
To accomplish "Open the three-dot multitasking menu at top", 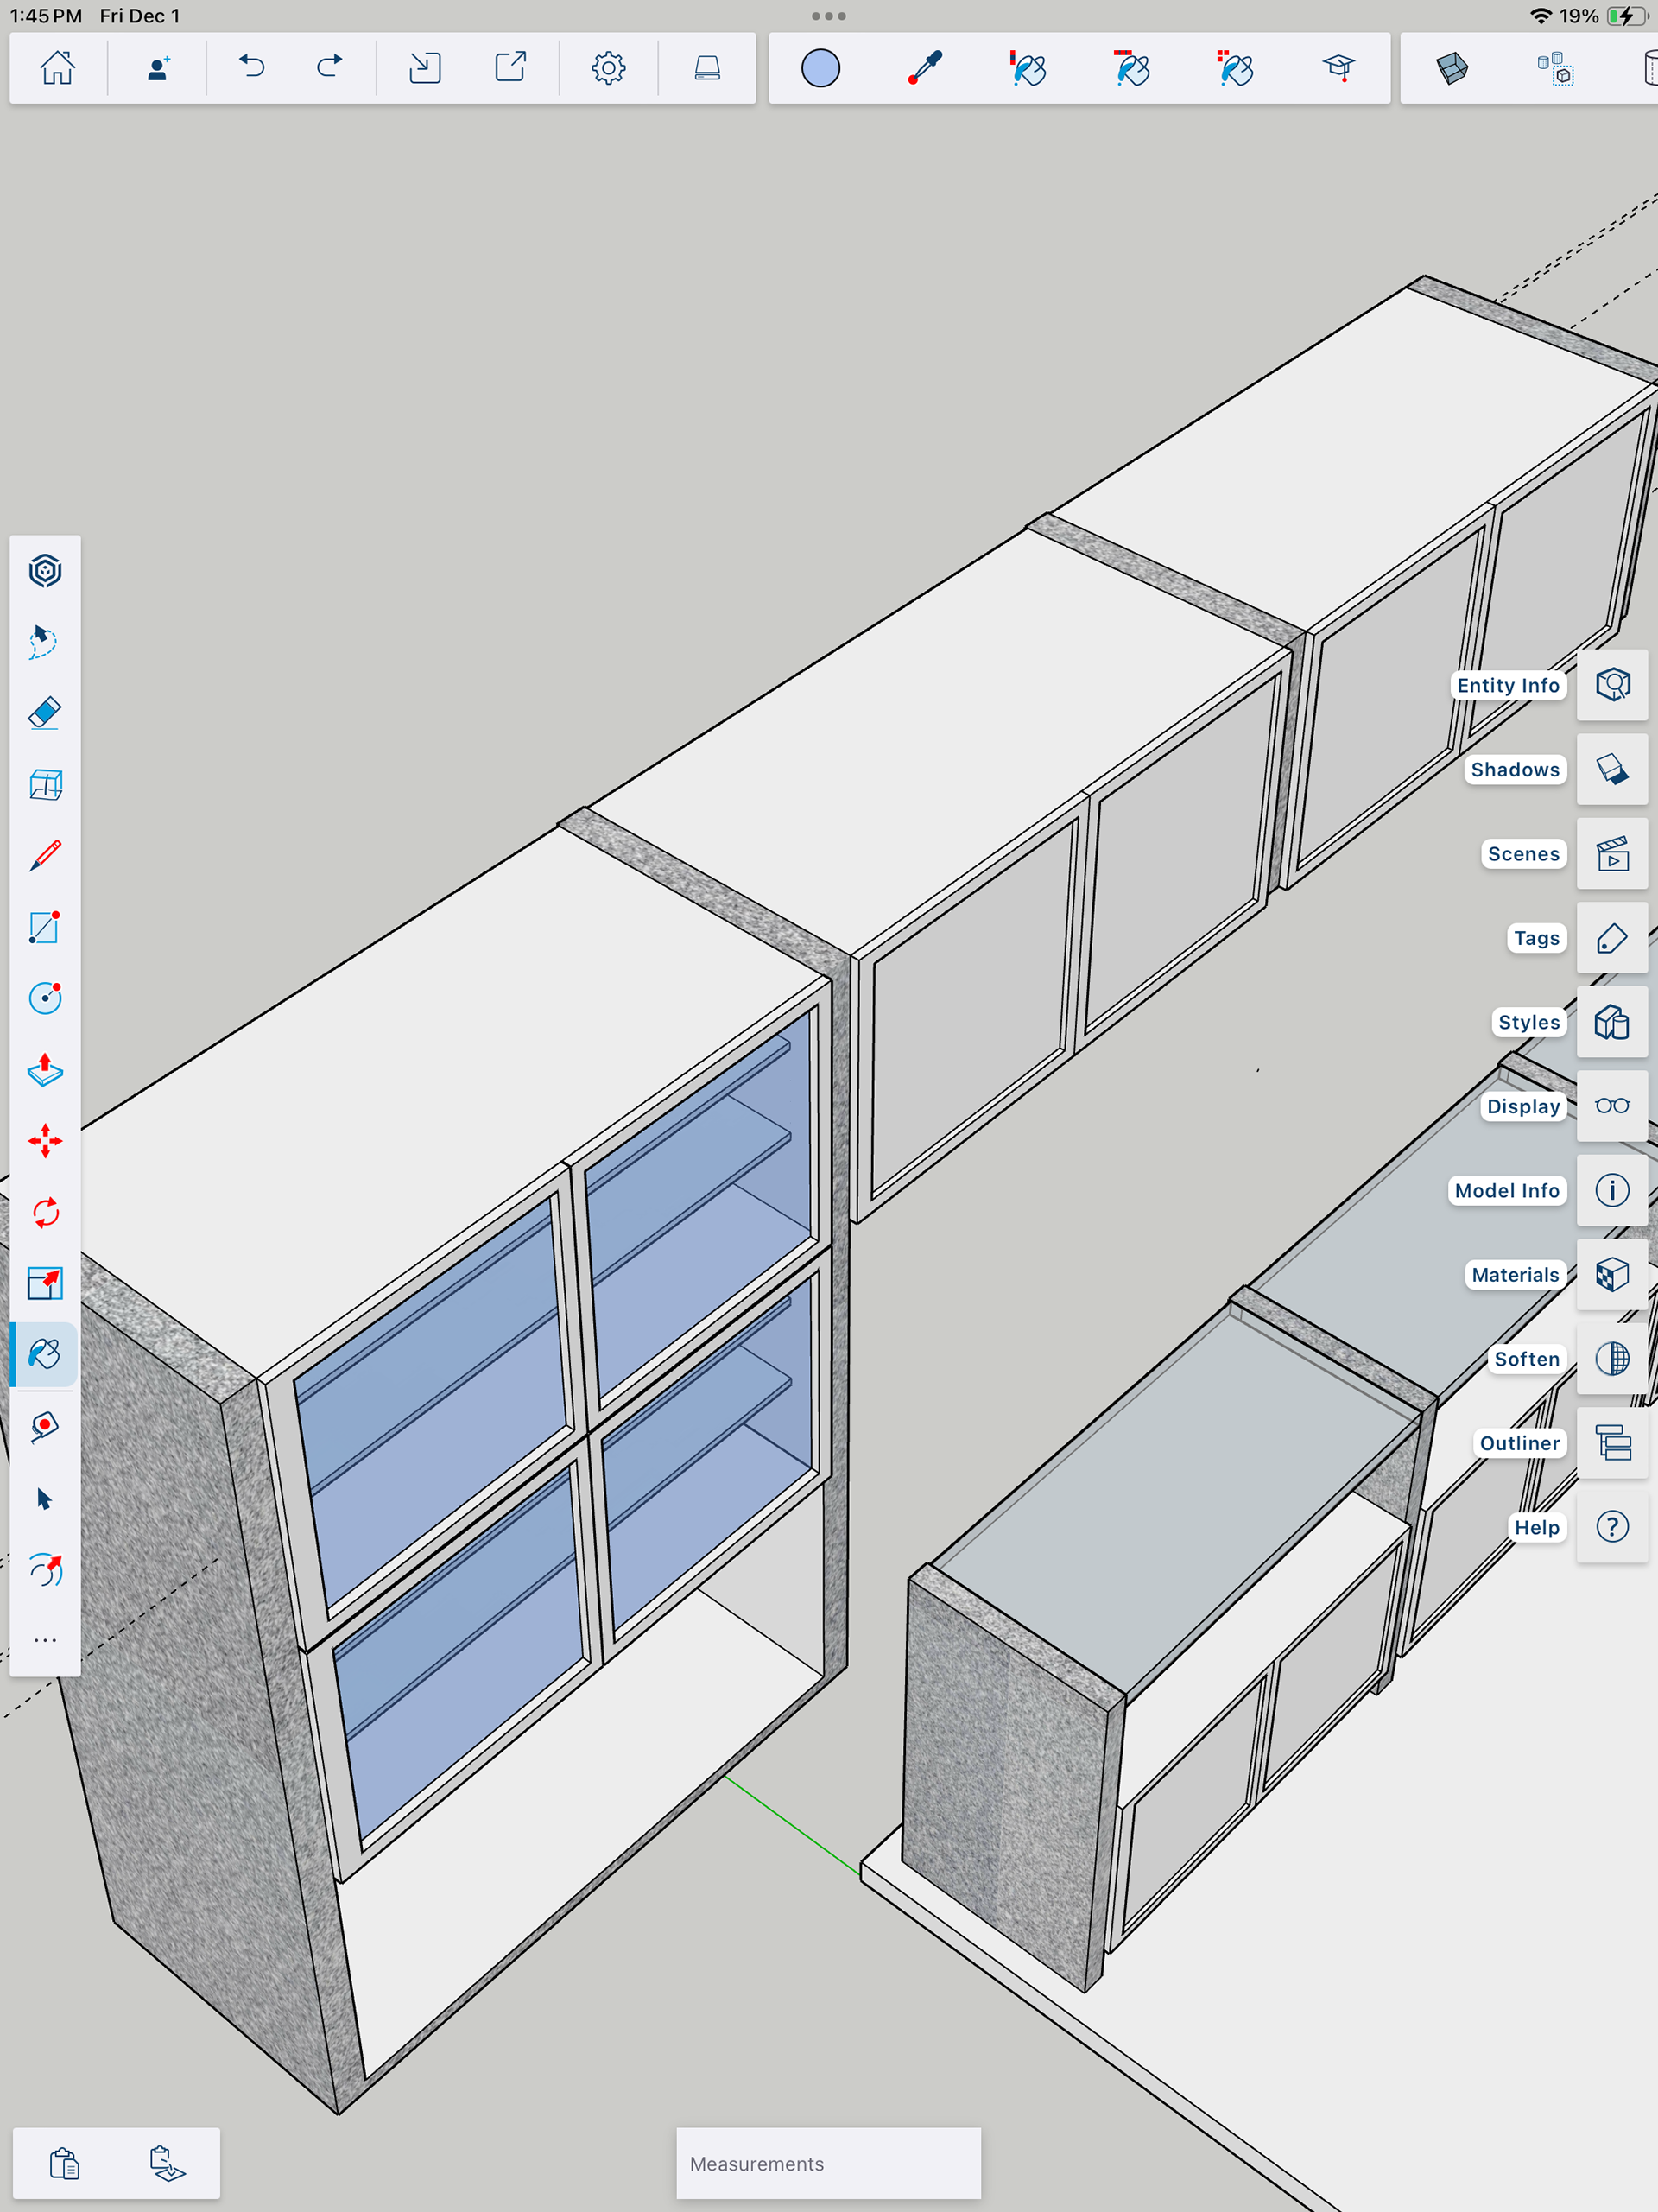I will pos(828,16).
